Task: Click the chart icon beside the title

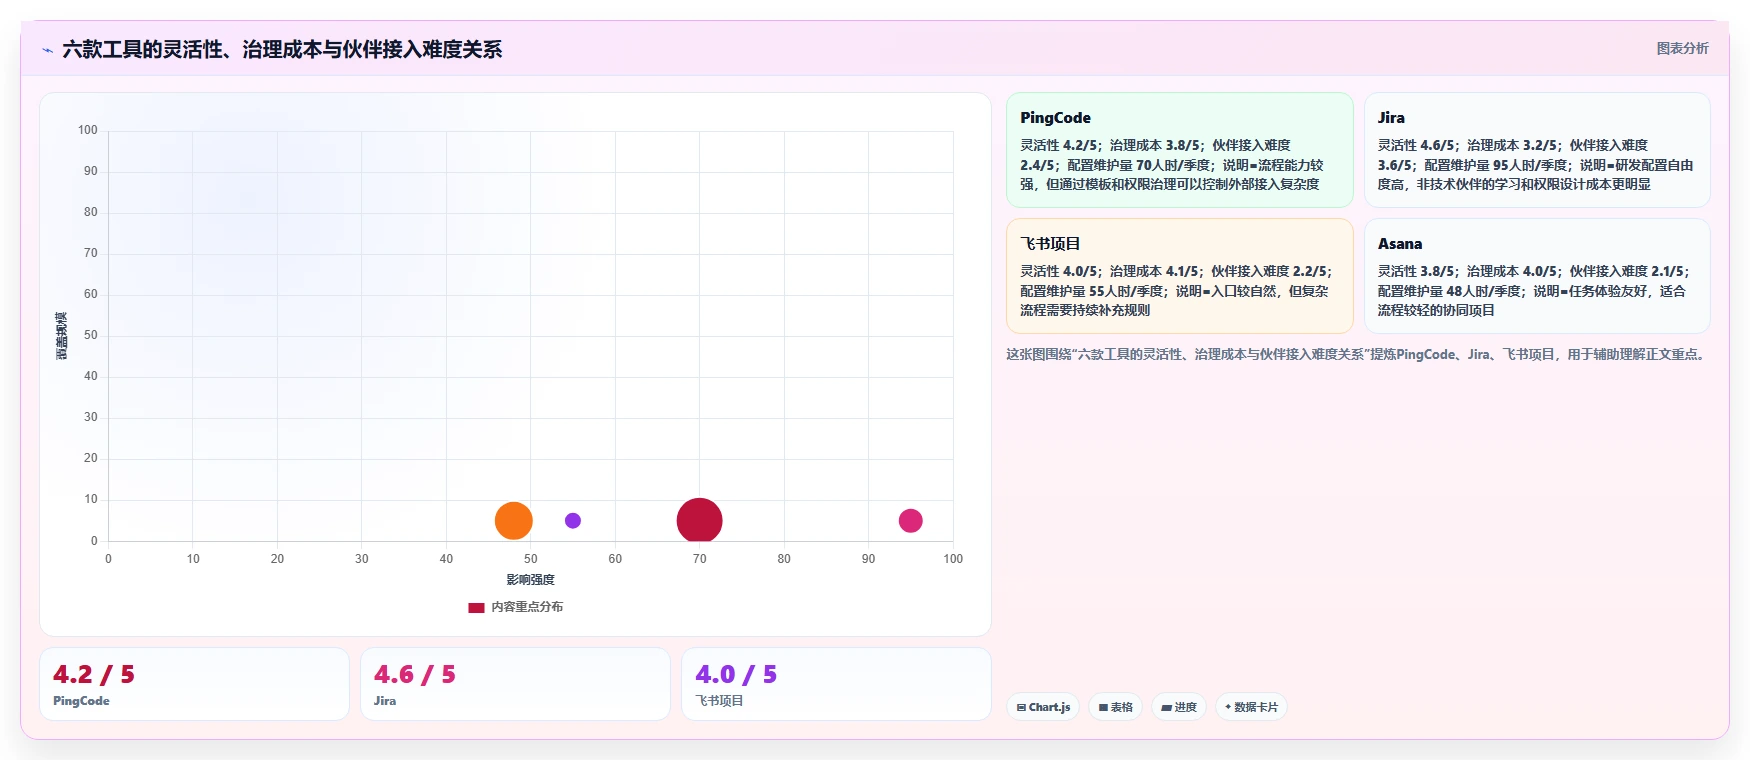Action: tap(47, 50)
